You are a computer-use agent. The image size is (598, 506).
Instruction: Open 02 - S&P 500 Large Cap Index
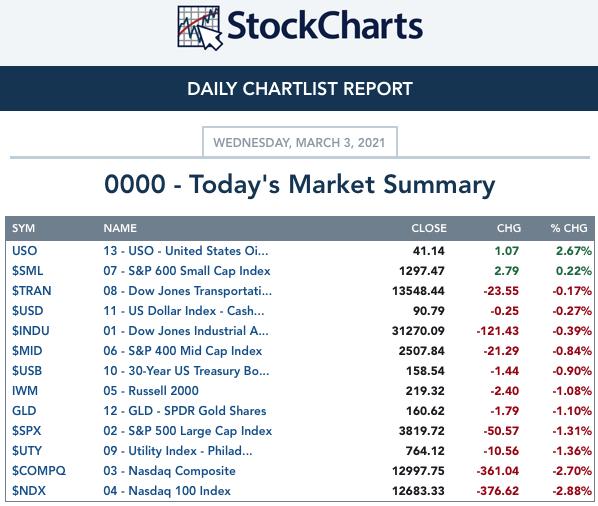(x=187, y=431)
